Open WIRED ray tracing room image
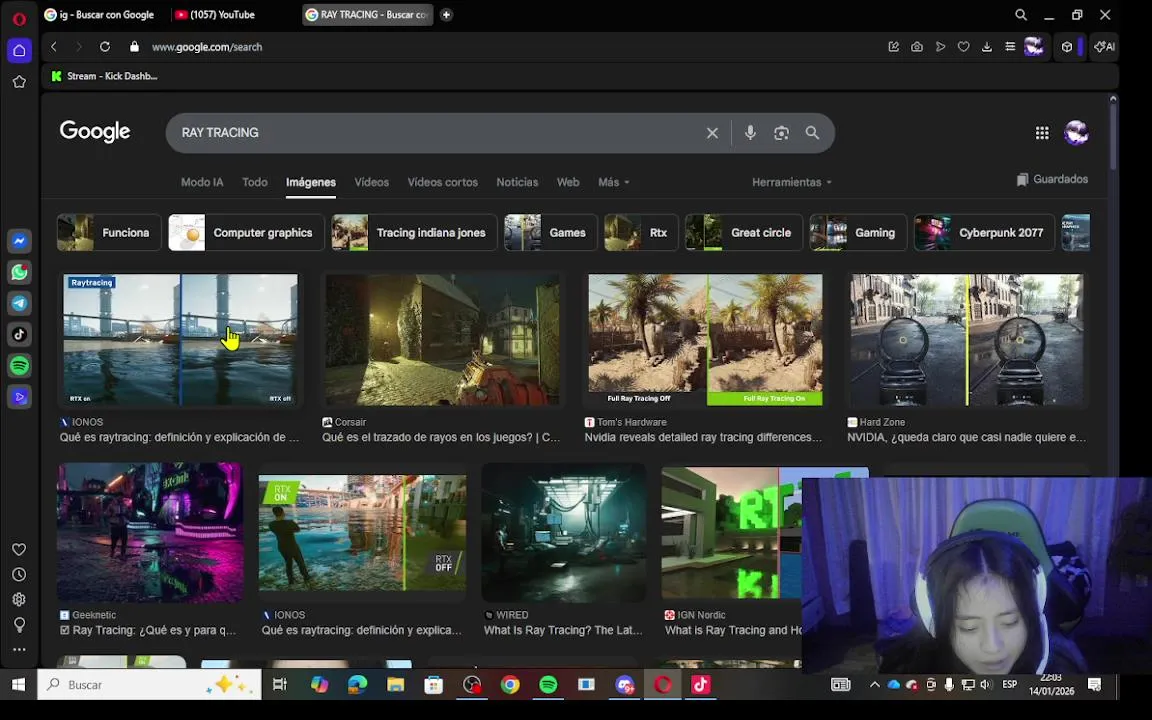This screenshot has width=1152, height=720. click(x=564, y=533)
